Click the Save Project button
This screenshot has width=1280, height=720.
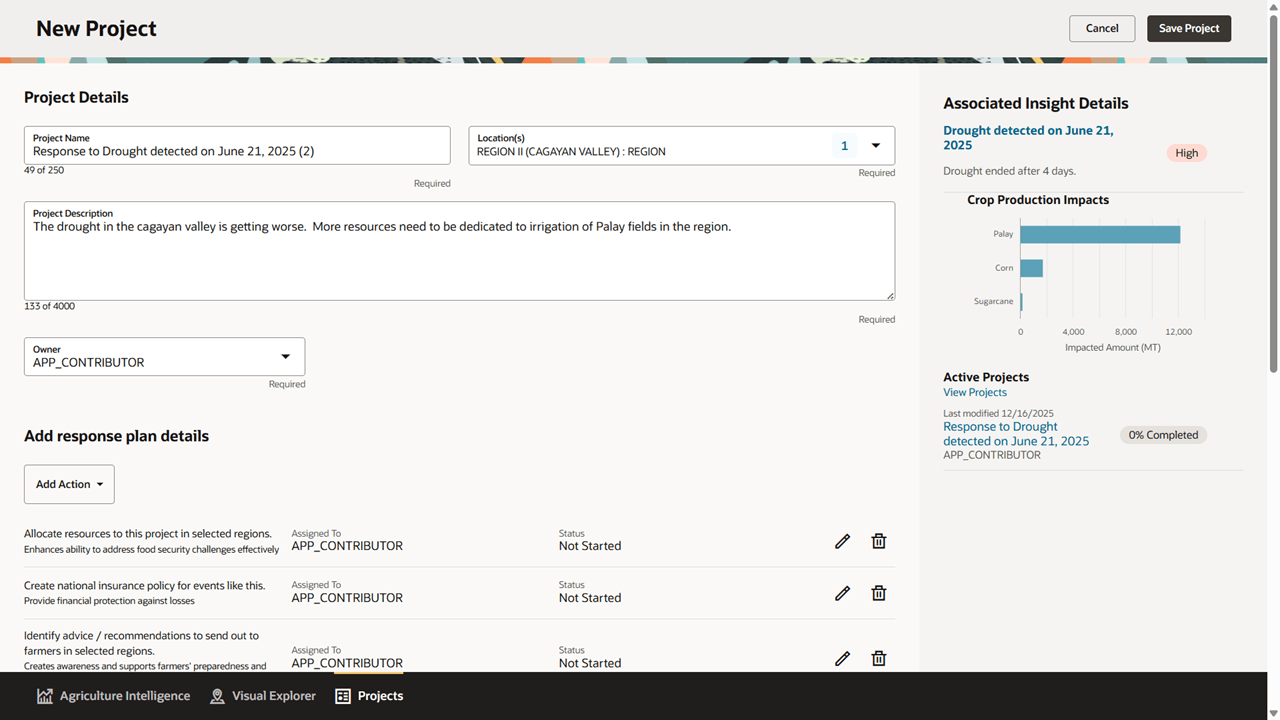[1188, 28]
